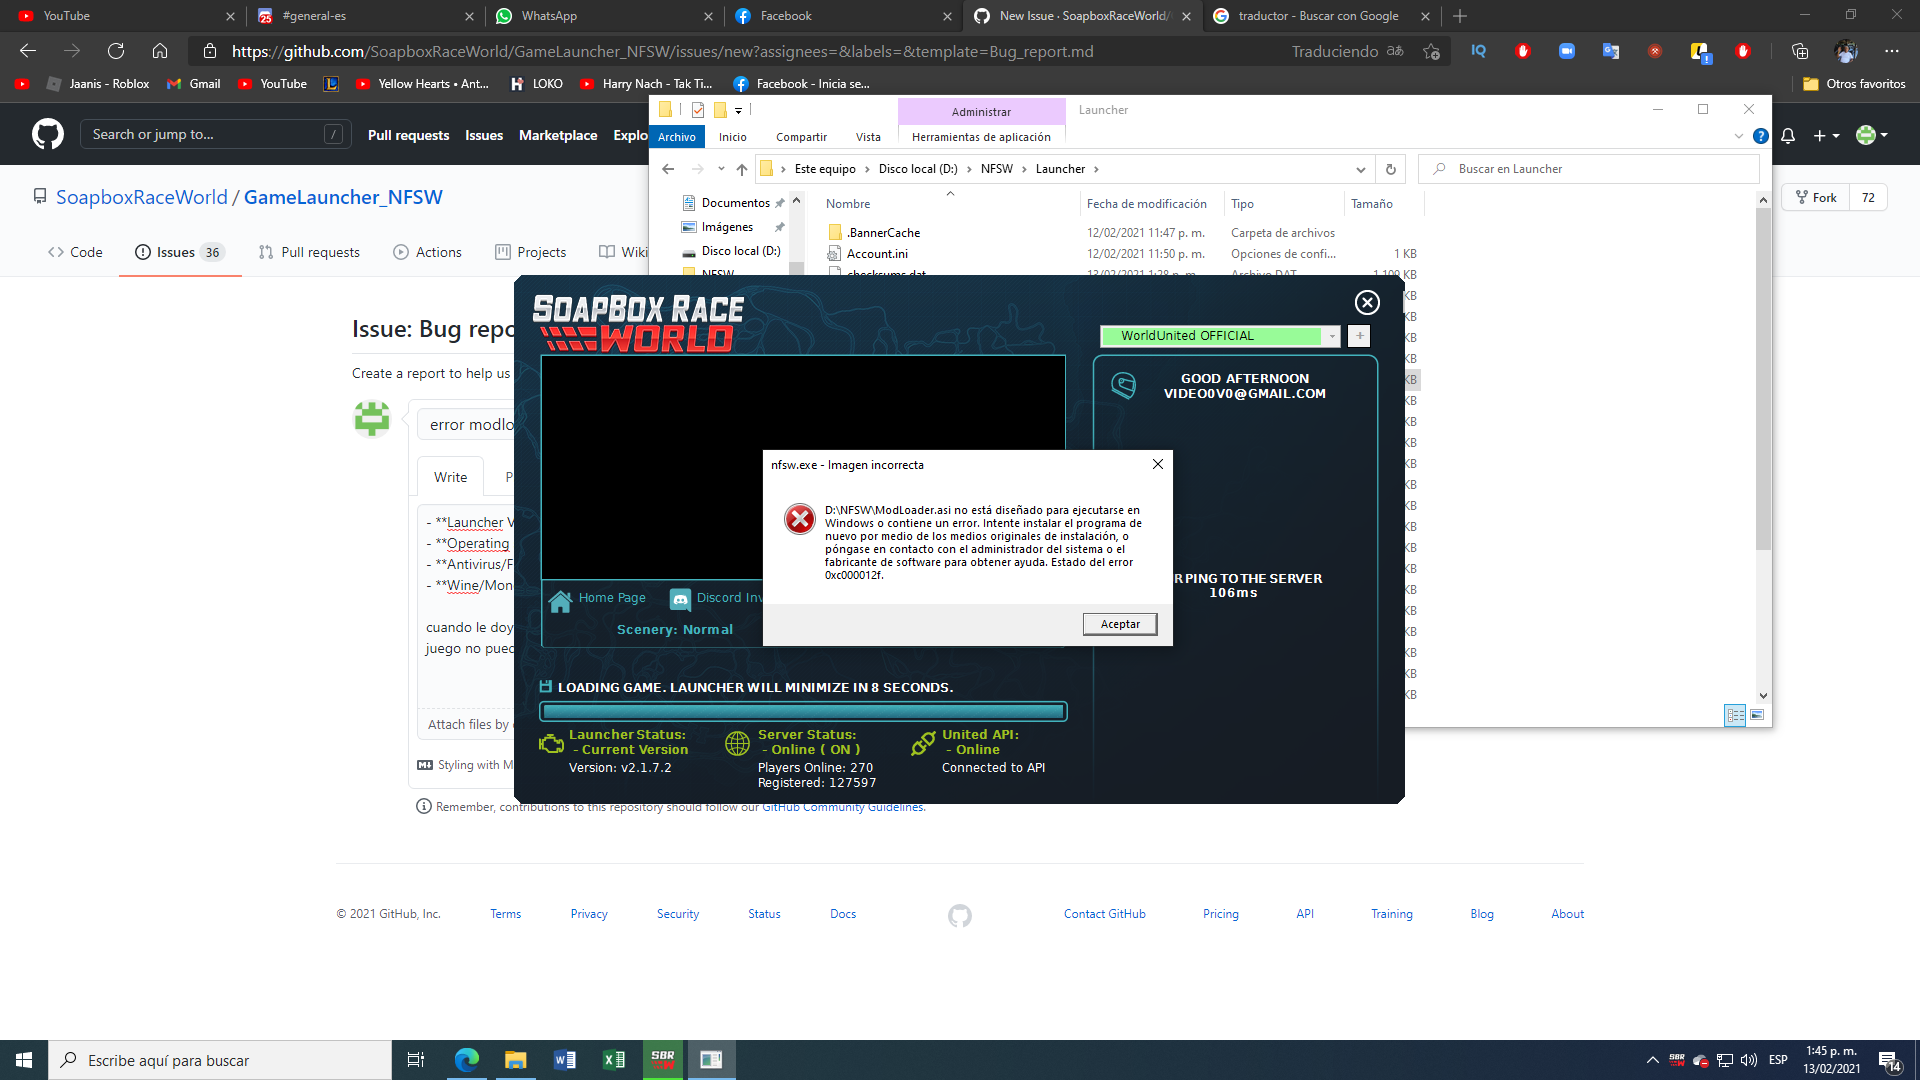Image resolution: width=1920 pixels, height=1080 pixels.
Task: Refresh the File Explorer folder view
Action: point(1390,169)
